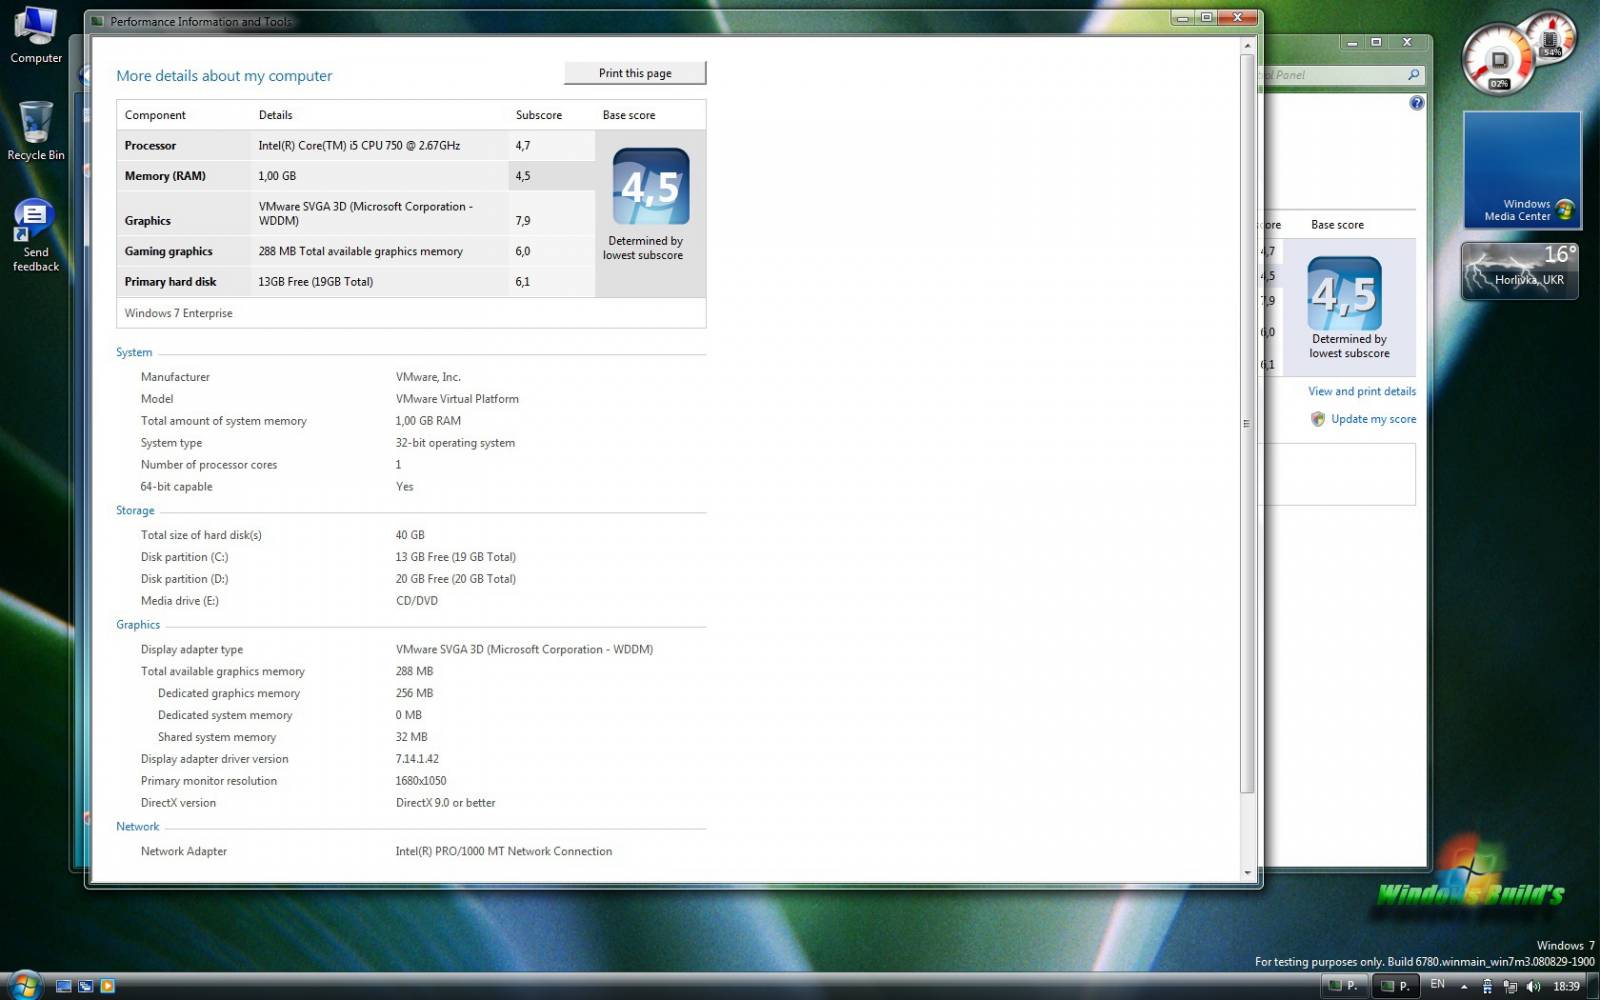1600x1000 pixels.
Task: Click the Performance Information and Tools title icon
Action: (x=98, y=21)
